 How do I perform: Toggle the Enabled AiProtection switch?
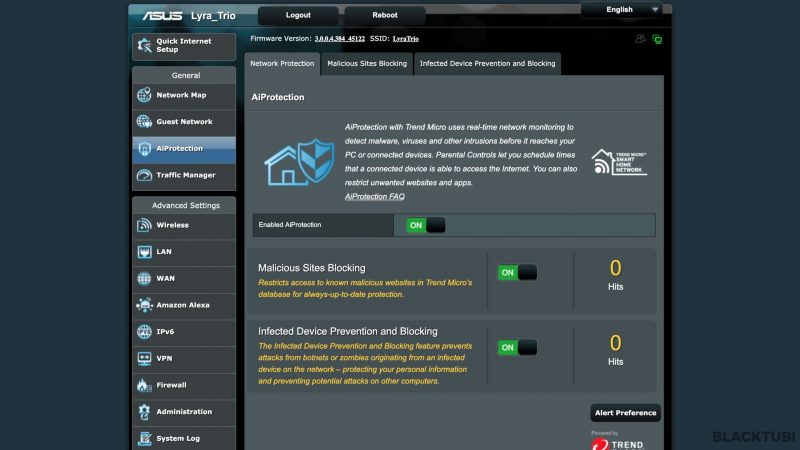(426, 225)
